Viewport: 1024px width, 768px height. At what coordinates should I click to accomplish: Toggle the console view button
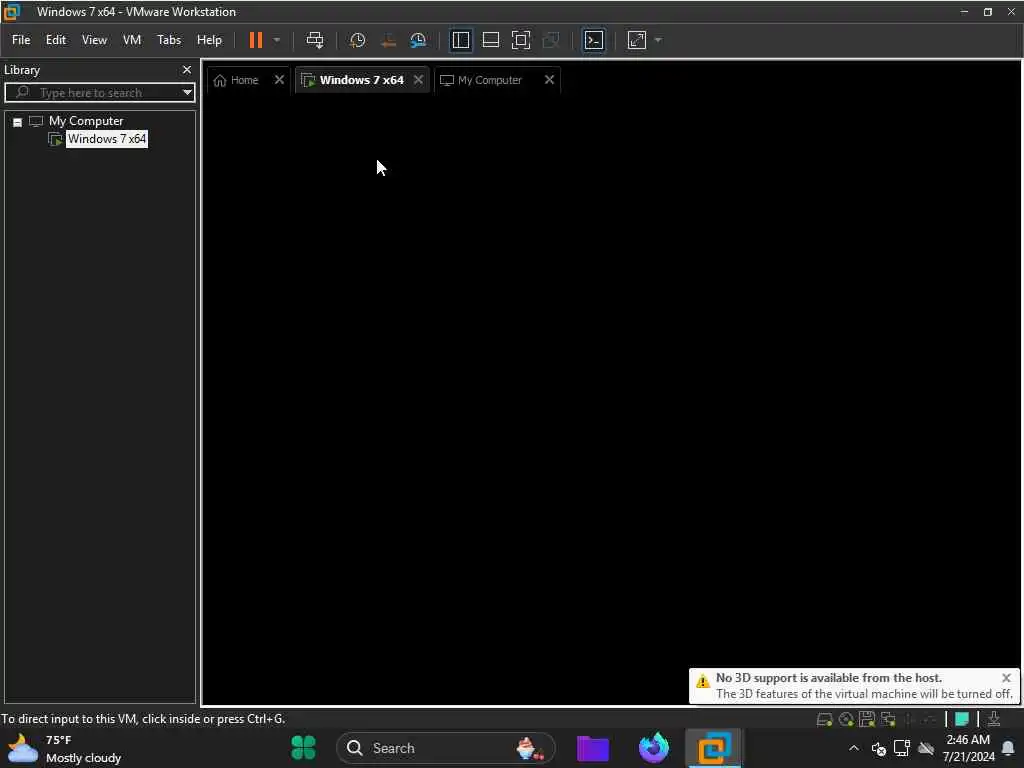(x=594, y=40)
